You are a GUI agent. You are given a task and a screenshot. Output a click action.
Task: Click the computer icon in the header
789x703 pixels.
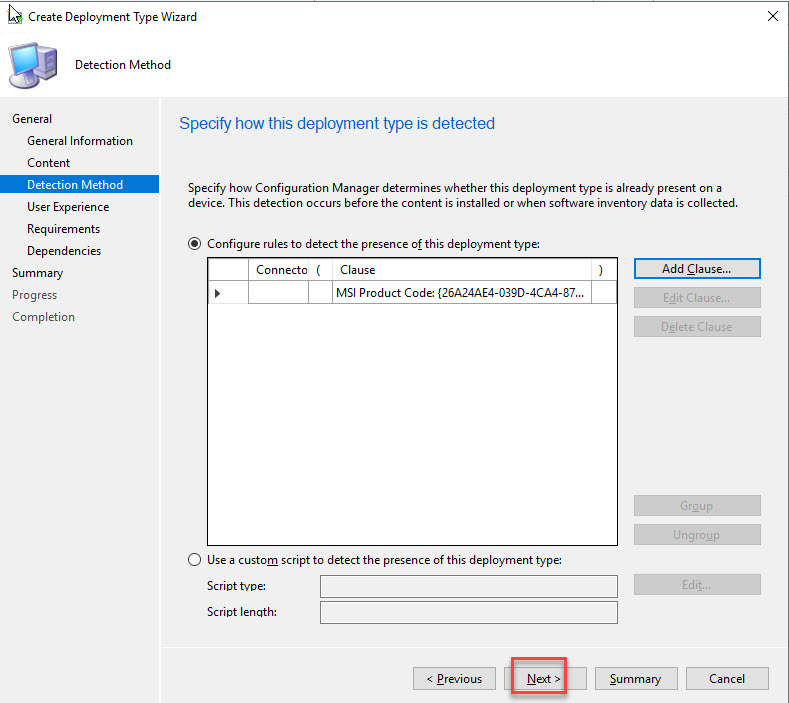[x=31, y=66]
